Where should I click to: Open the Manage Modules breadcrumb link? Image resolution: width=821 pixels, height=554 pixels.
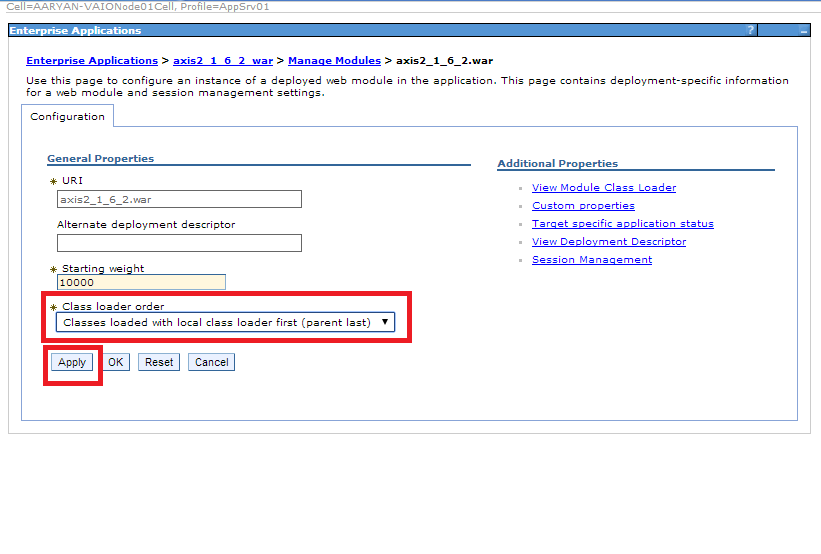point(335,61)
